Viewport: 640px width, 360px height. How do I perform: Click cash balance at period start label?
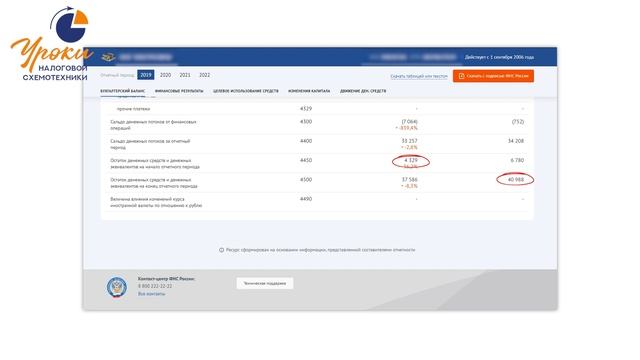155,164
